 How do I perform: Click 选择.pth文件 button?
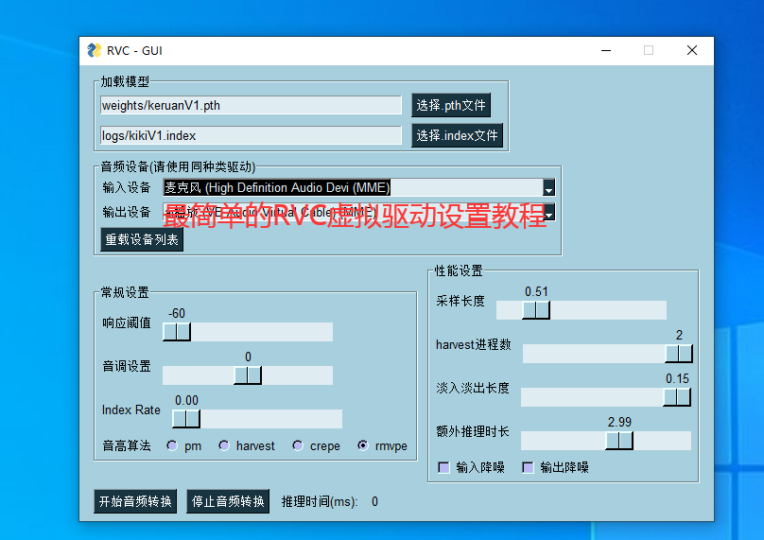(x=450, y=105)
